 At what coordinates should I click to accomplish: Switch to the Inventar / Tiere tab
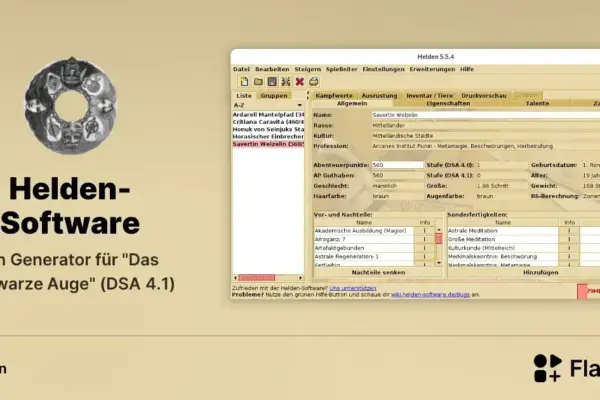click(429, 96)
